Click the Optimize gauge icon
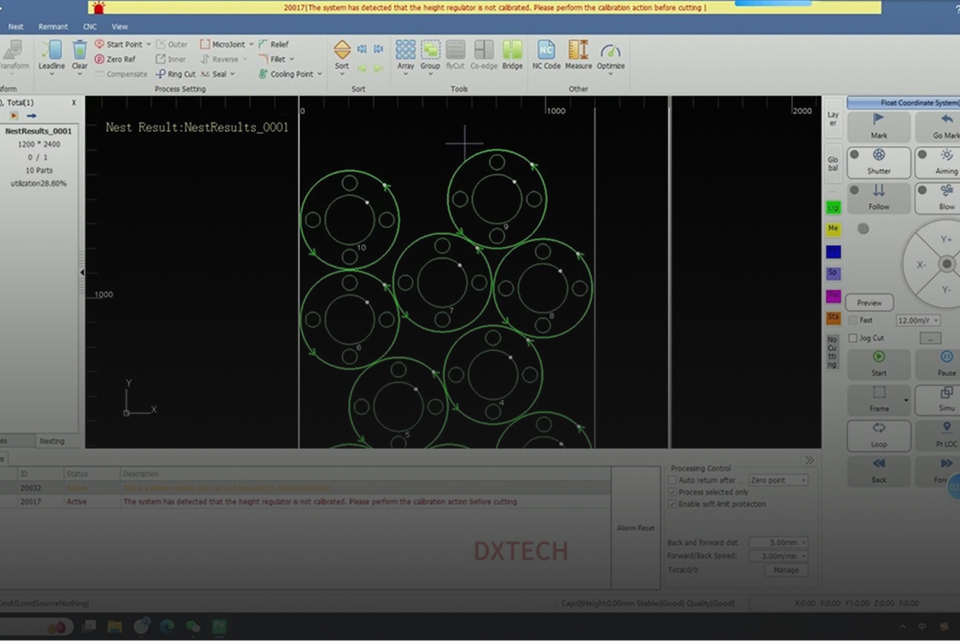Screen dimensions: 960x641 pos(610,50)
